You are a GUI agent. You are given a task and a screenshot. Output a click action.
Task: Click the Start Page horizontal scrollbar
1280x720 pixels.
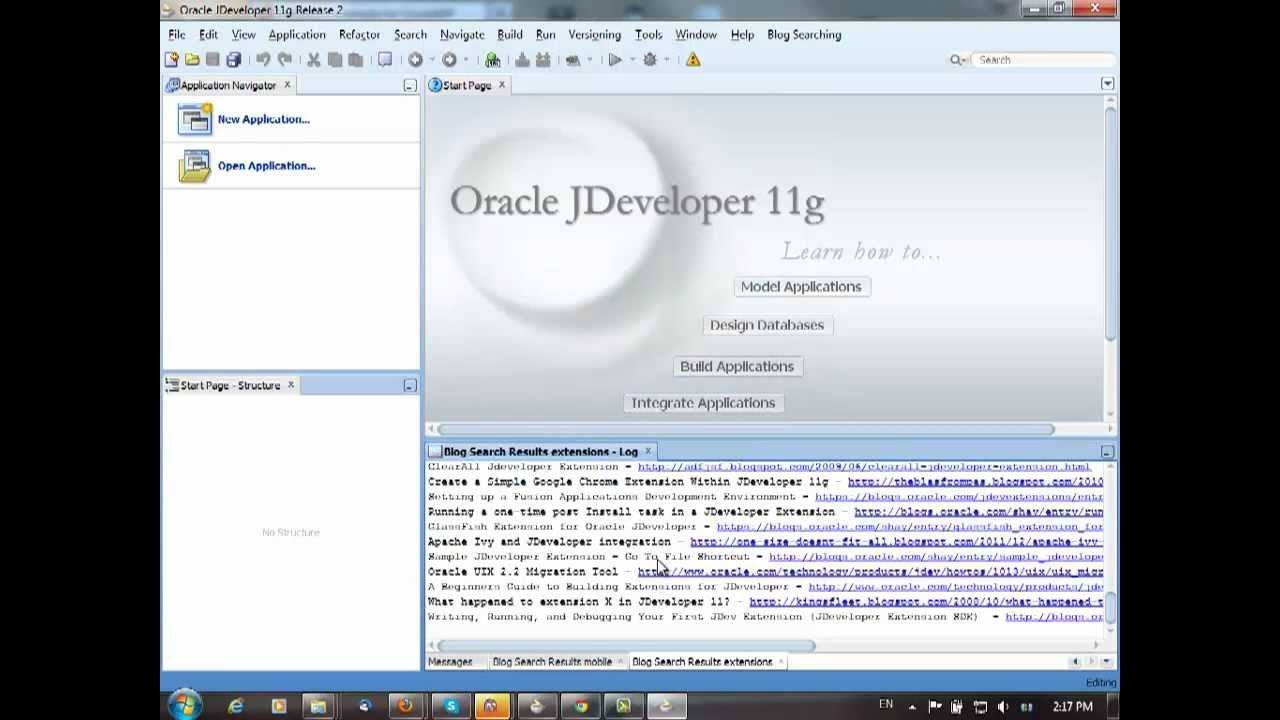pos(746,429)
